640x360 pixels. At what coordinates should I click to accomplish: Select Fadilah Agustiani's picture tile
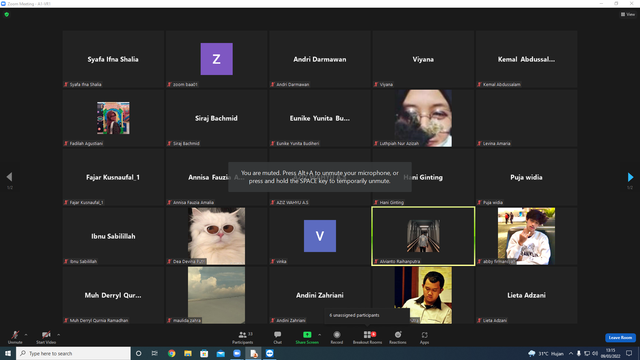point(113,118)
